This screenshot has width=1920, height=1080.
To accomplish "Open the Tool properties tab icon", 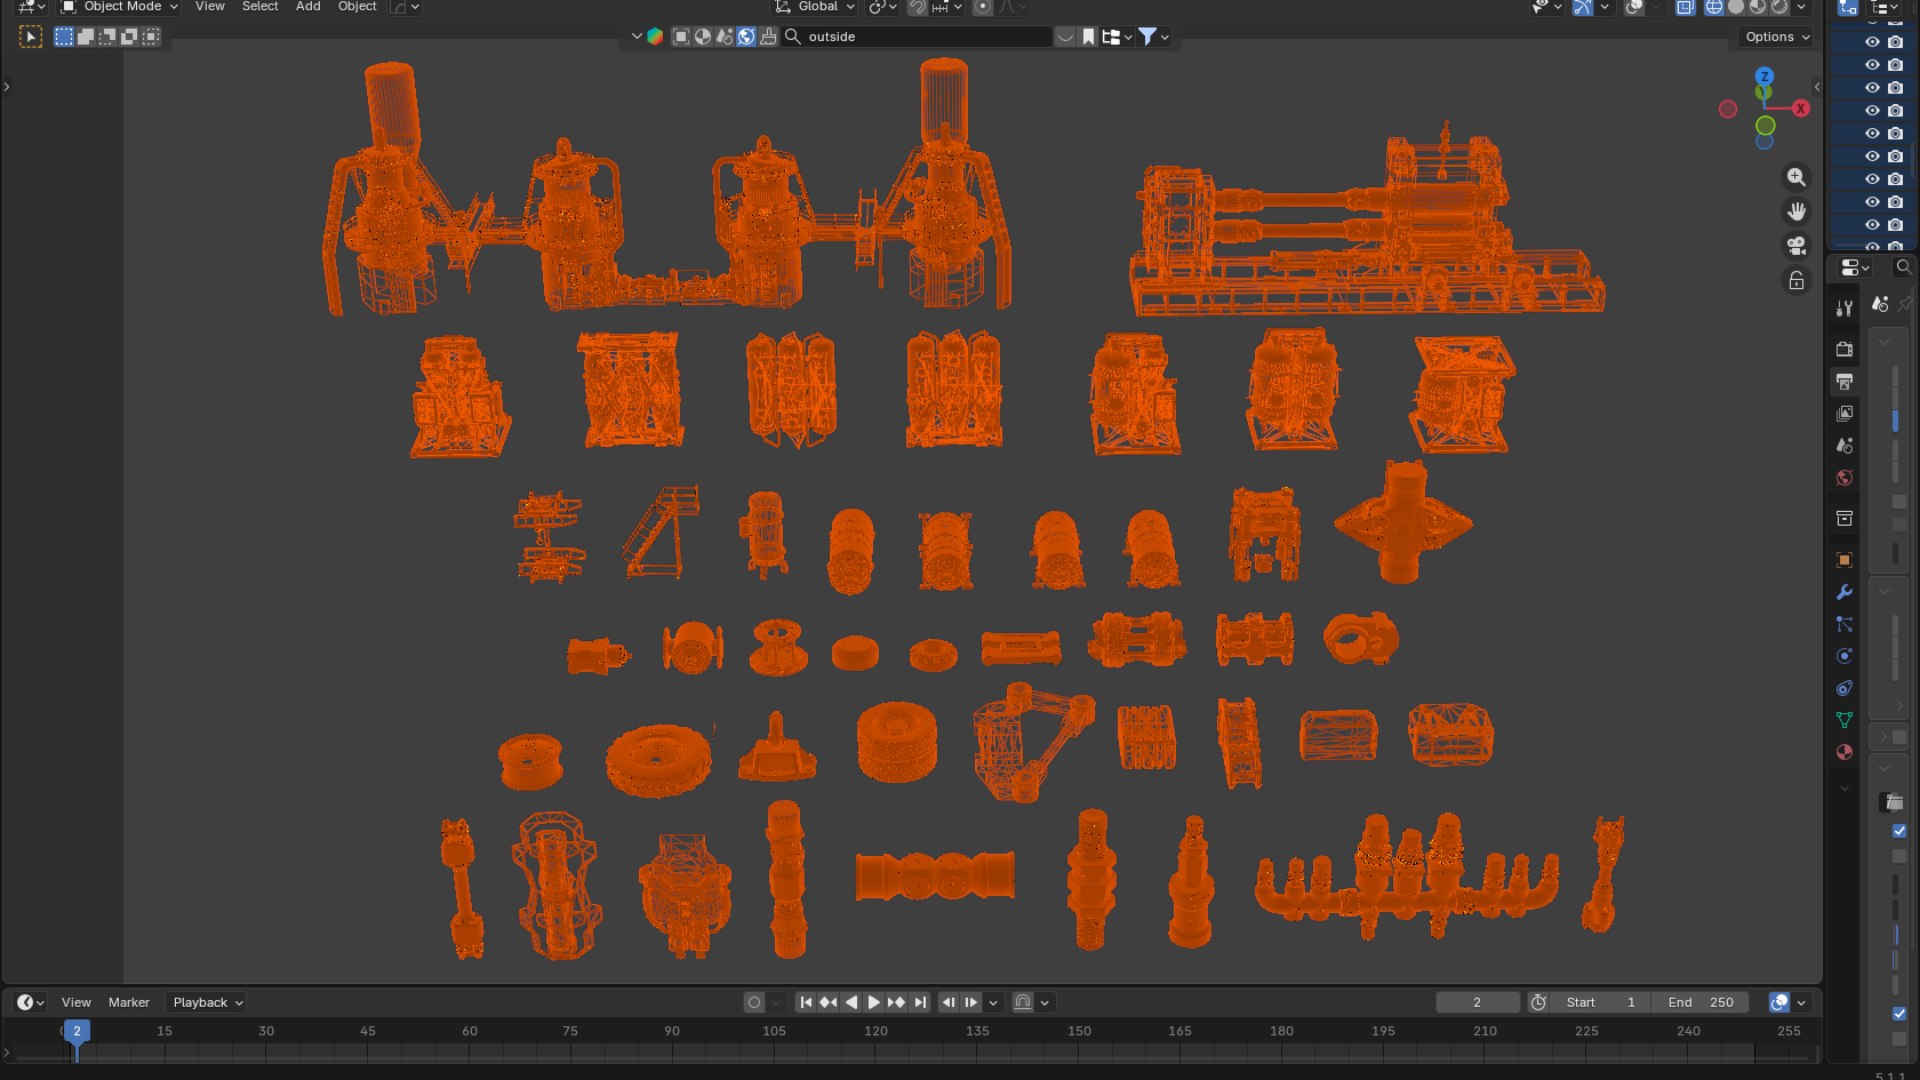I will [x=1844, y=308].
